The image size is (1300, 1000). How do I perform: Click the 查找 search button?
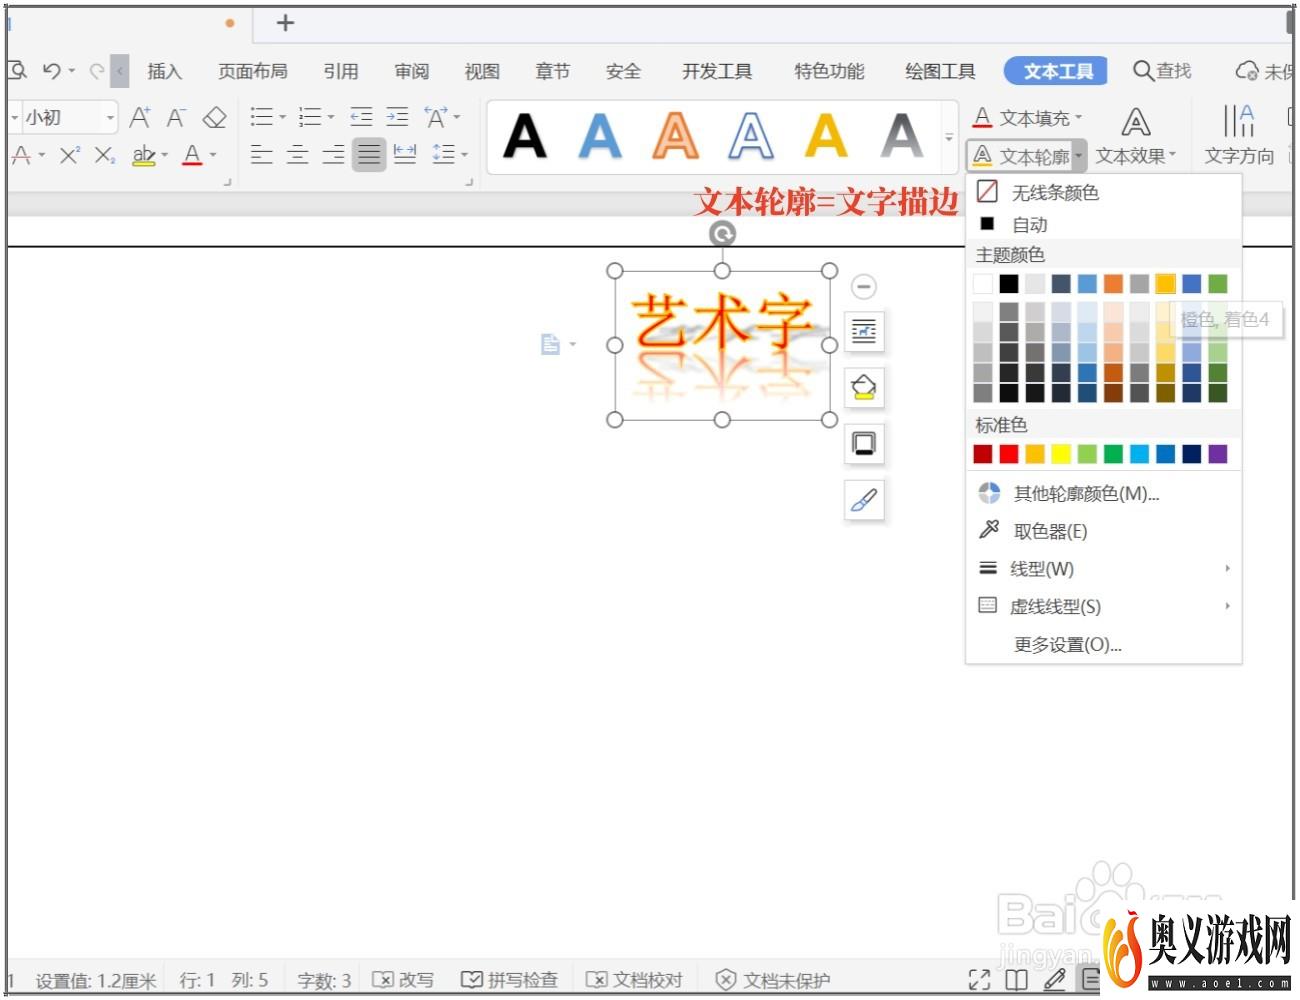tap(1162, 71)
